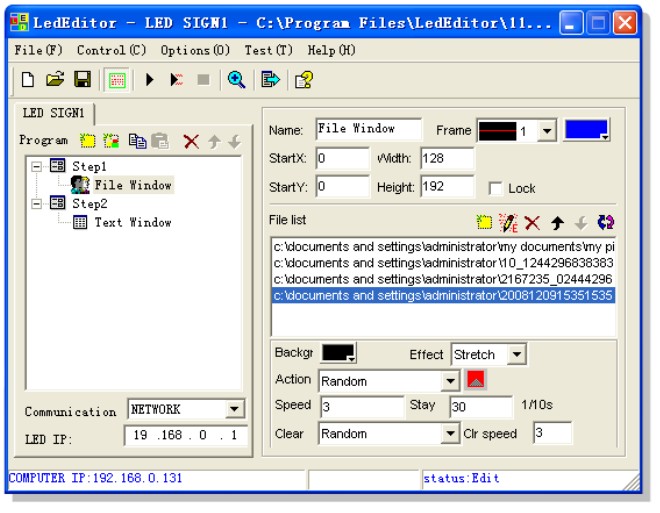The width and height of the screenshot is (660, 513).
Task: Open the Options(O) menu
Action: tap(195, 50)
